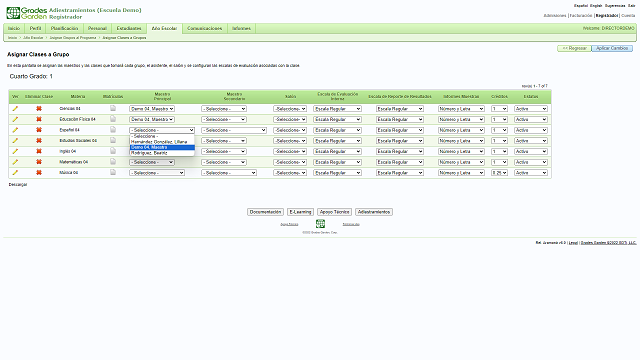Viewport: 640px width, 360px height.
Task: Open the matrículas document icon for Educación Física 04
Action: coord(113,119)
